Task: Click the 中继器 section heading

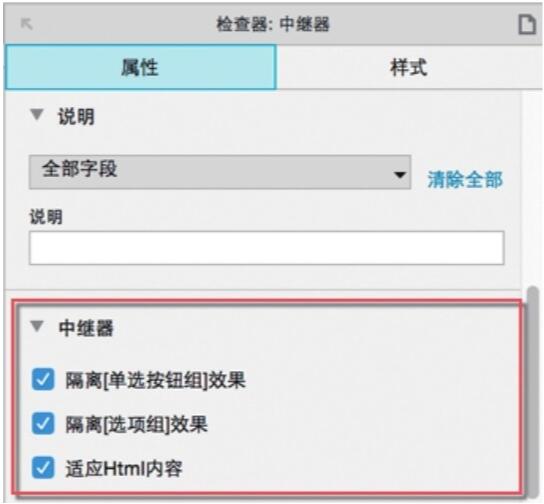Action: coord(86,328)
